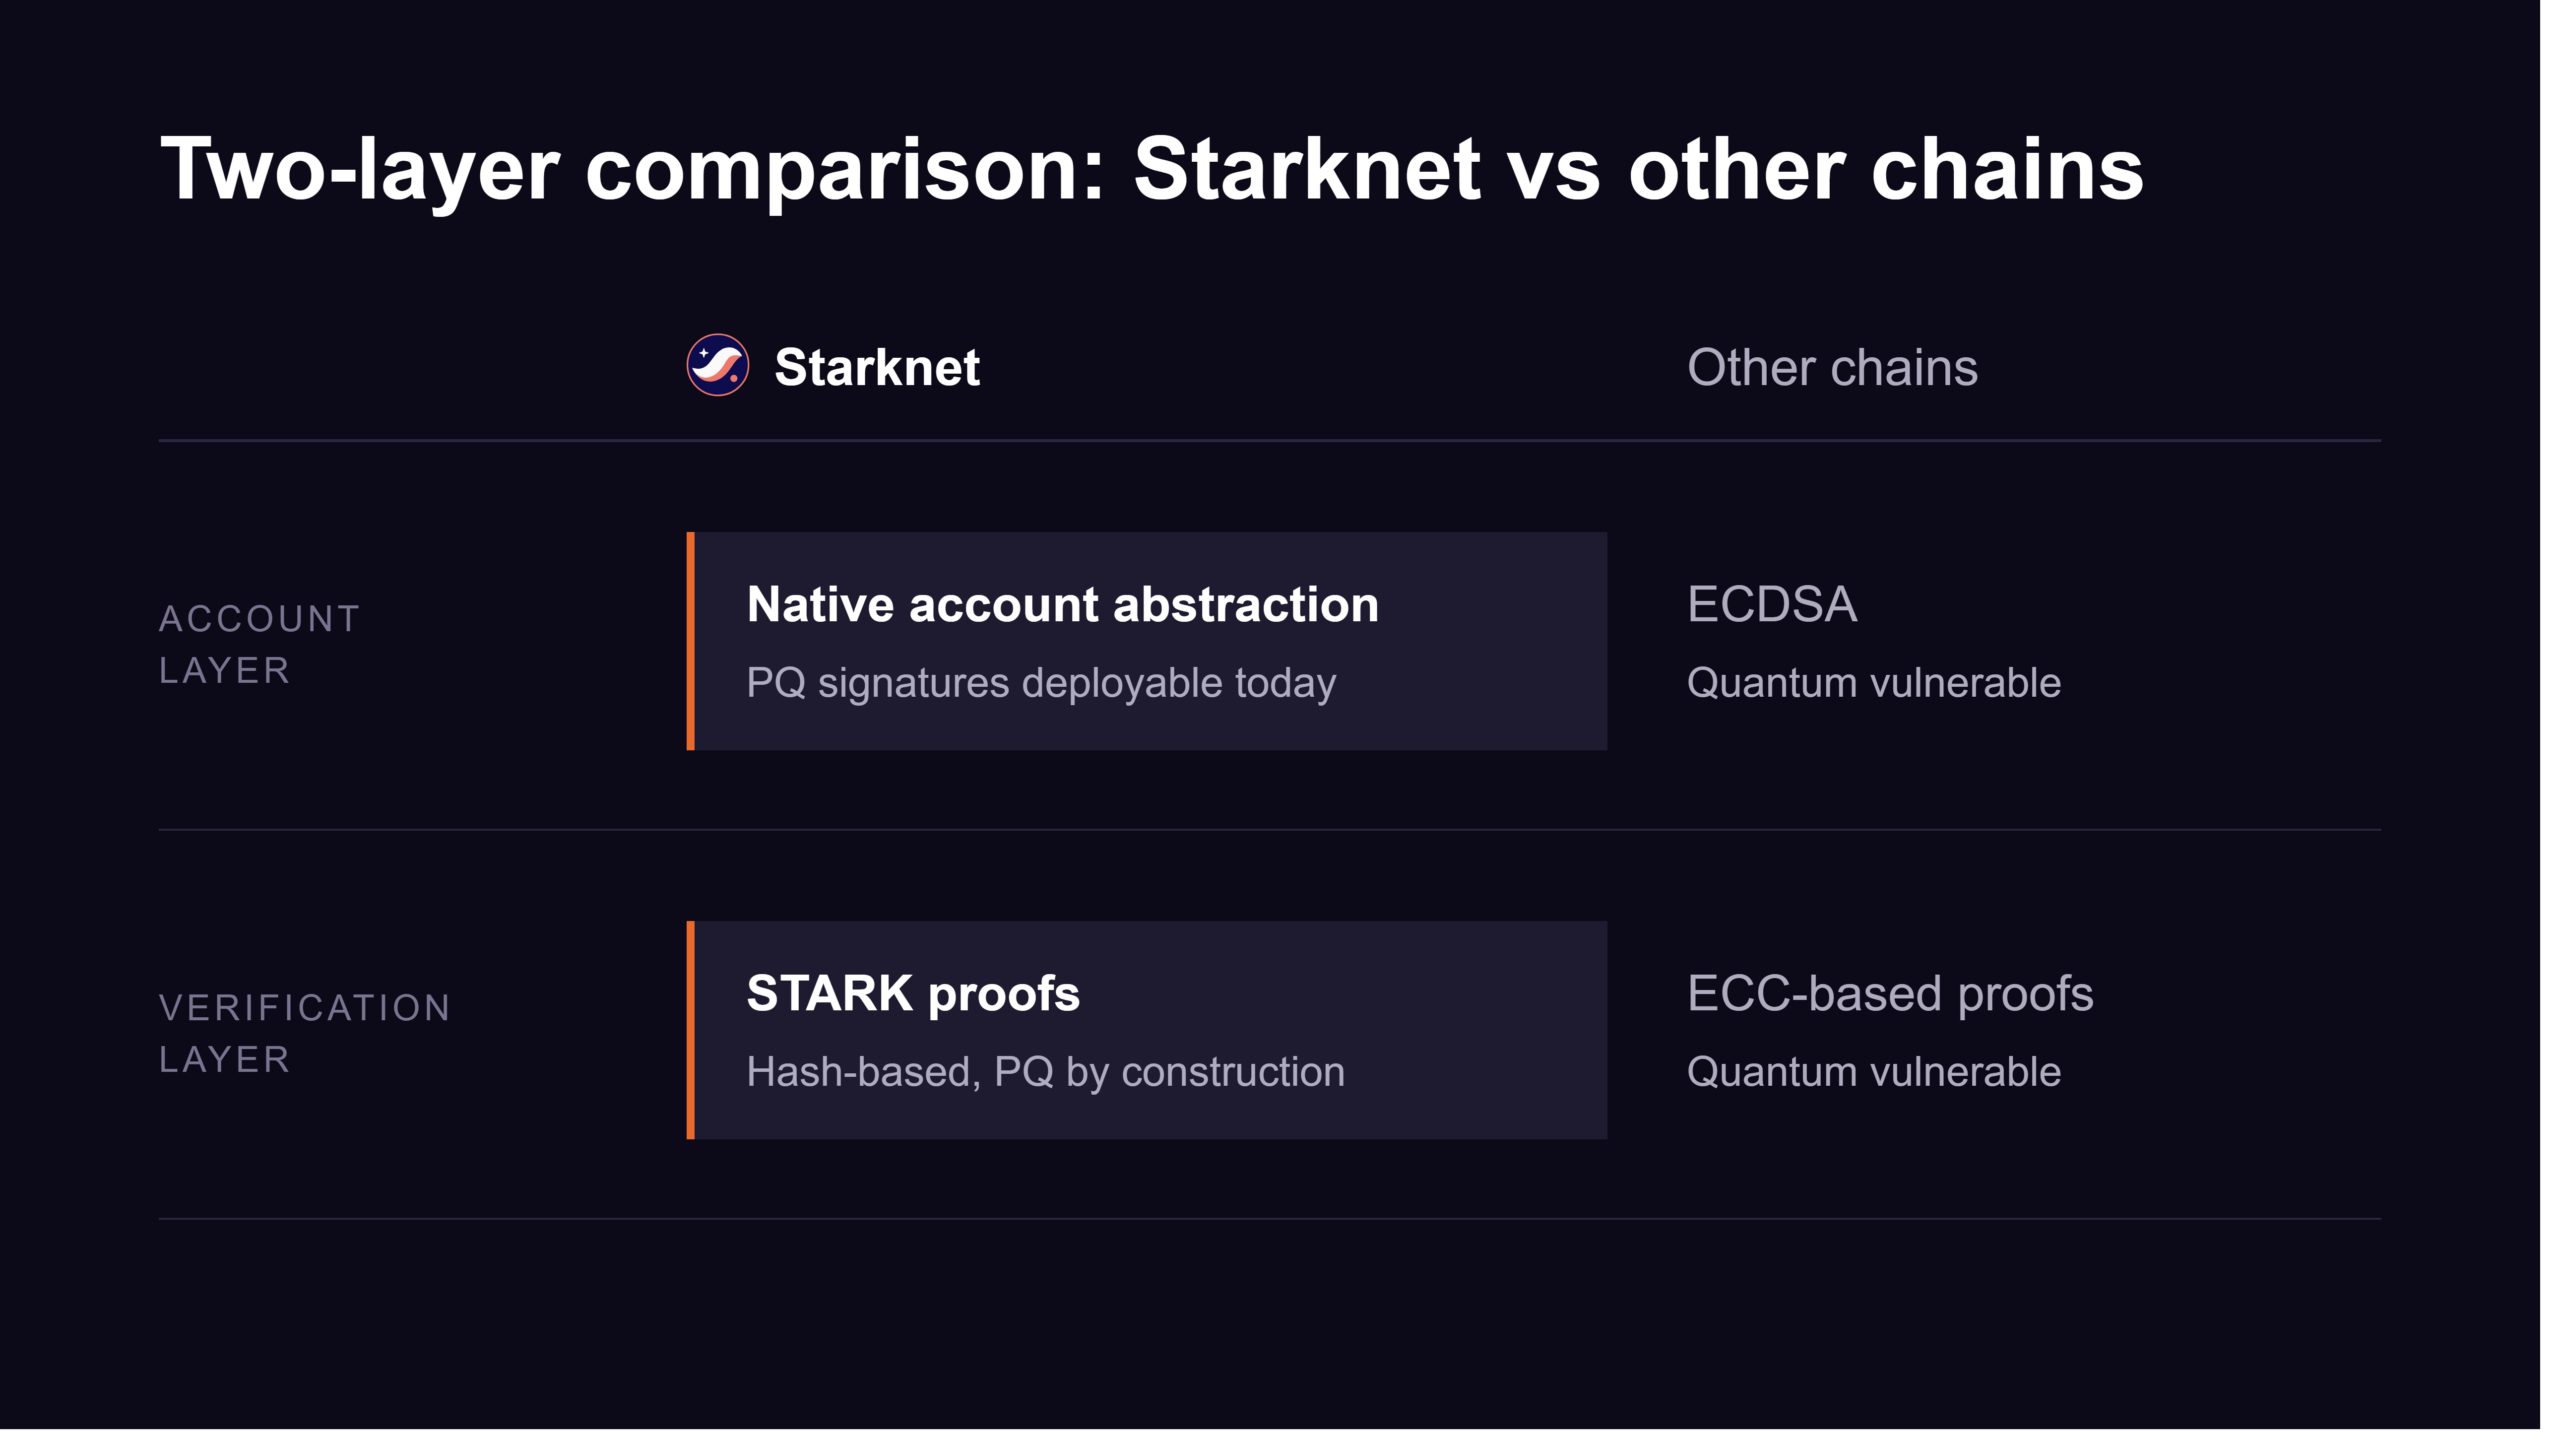This screenshot has width=2560, height=1449.
Task: Click the VERIFICATION LAYER row label
Action: point(305,1033)
